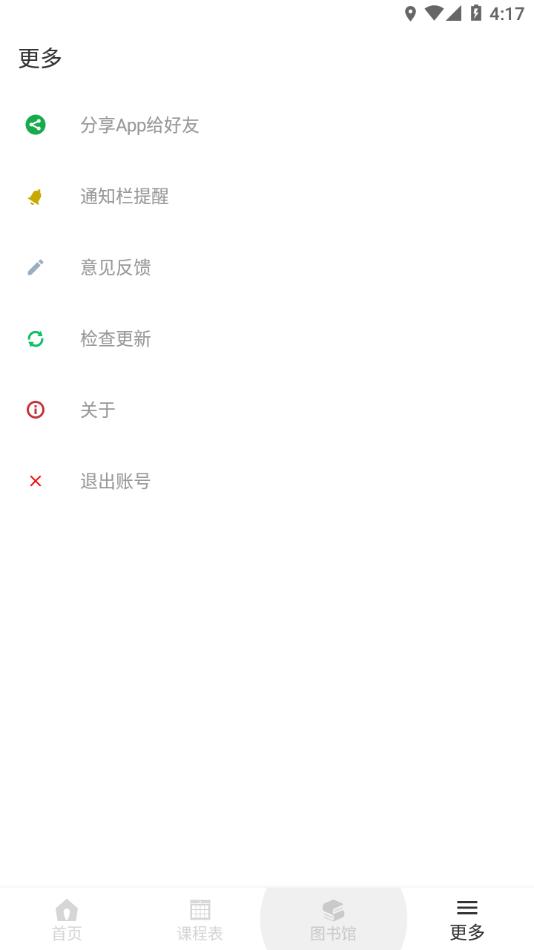Viewport: 534px width, 950px height.
Task: Tap the yellow bell notification icon
Action: (x=35, y=196)
